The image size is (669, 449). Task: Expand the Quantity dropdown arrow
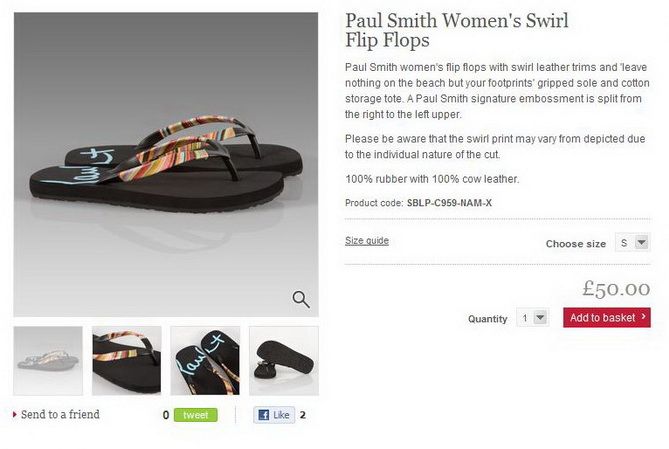click(x=540, y=318)
